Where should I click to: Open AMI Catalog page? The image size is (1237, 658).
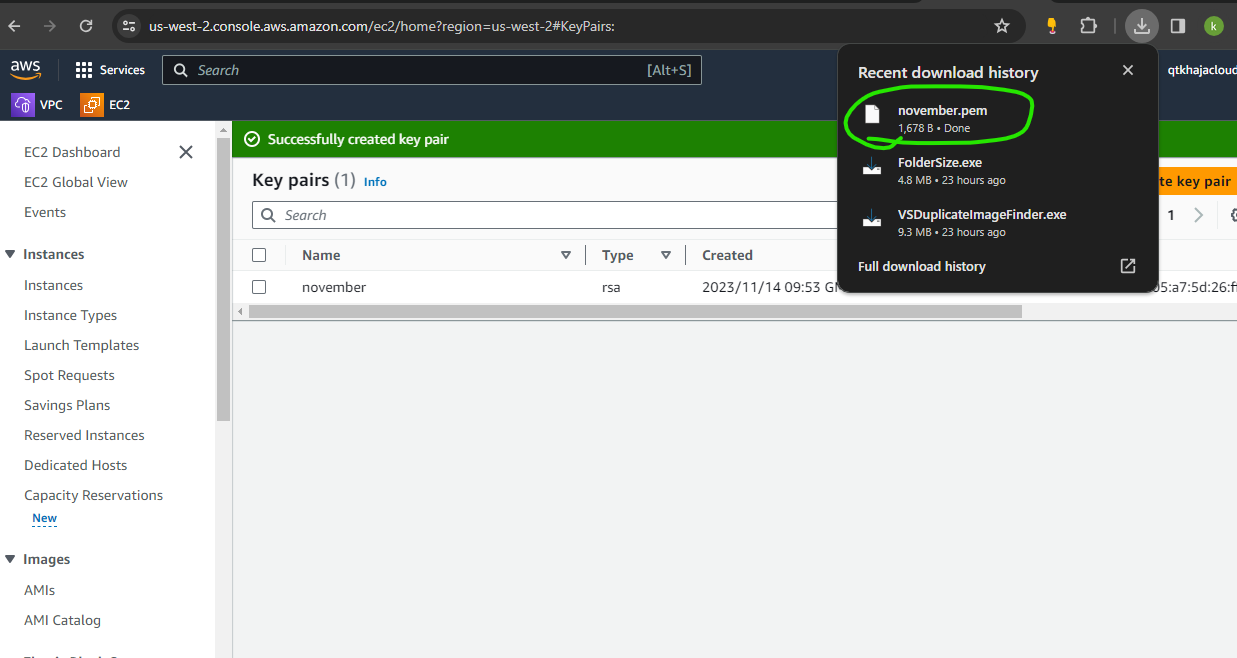(x=62, y=620)
